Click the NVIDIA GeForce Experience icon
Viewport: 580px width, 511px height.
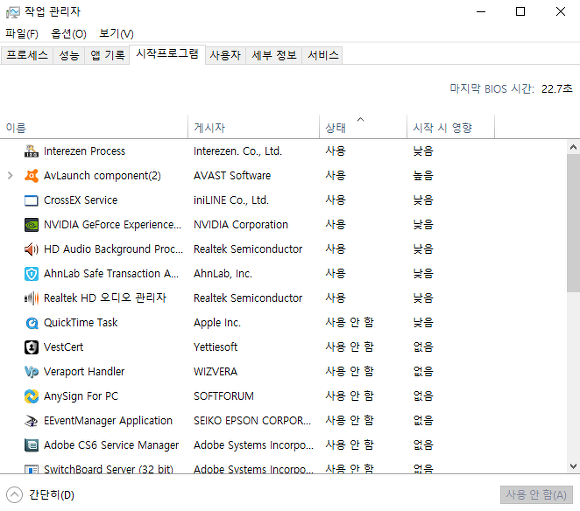pos(31,225)
